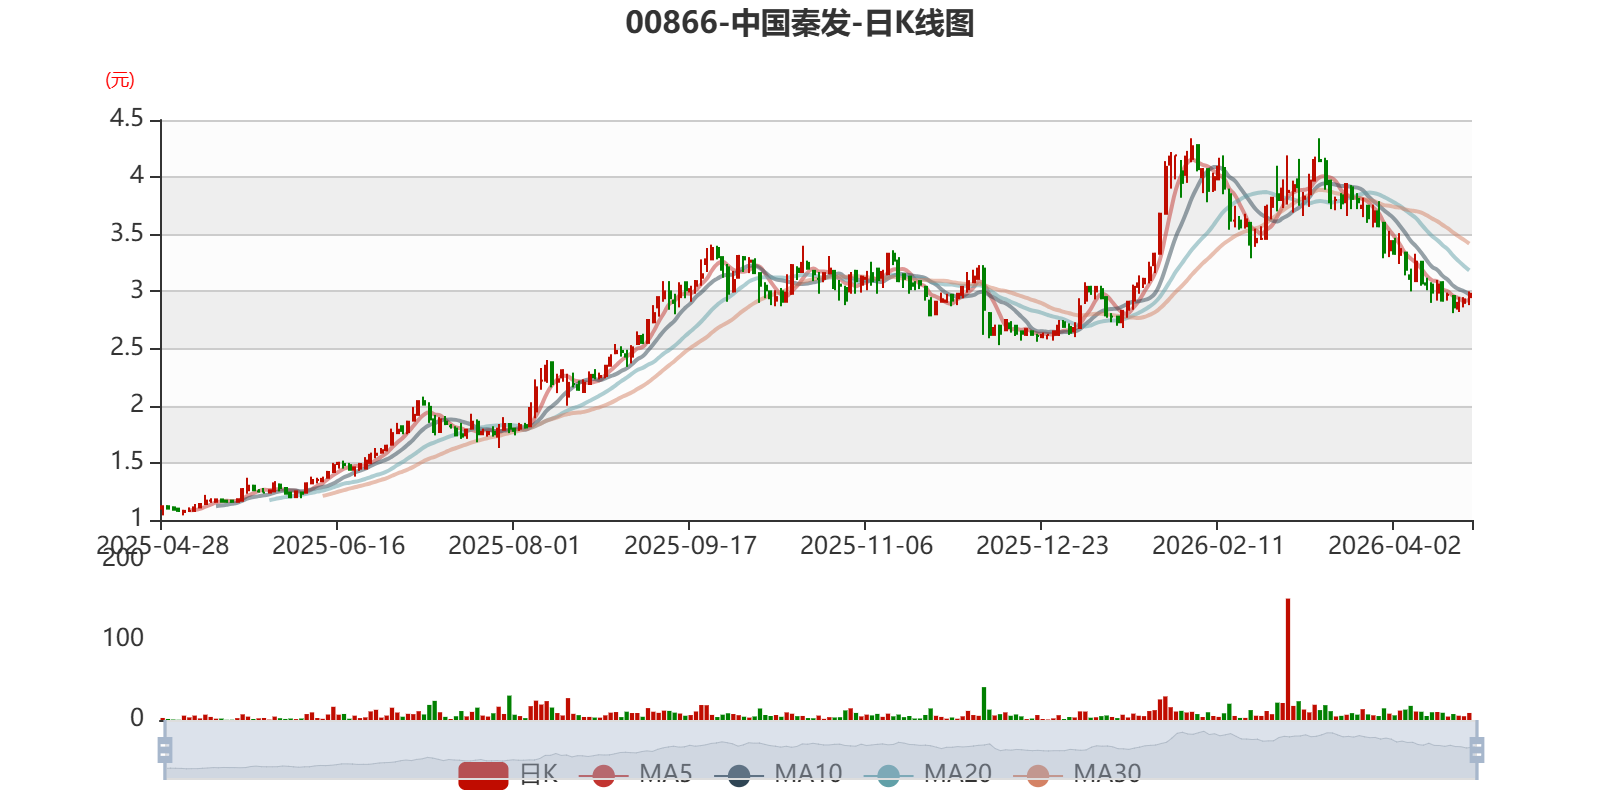This screenshot has width=1600, height=800.
Task: Click the 2025-04-28 date label
Action: [x=163, y=545]
